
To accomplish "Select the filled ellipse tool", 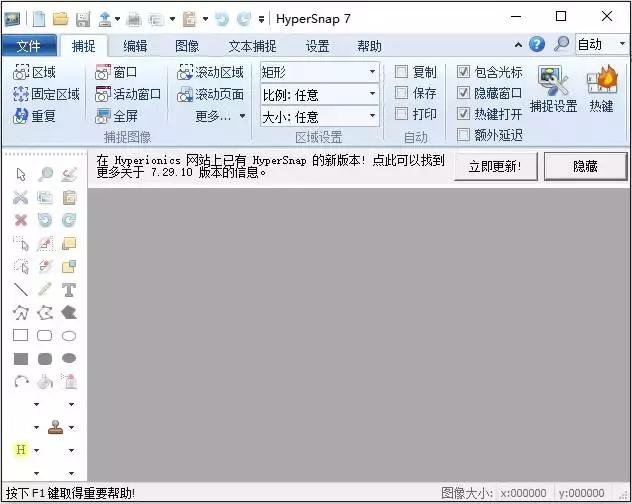I will (x=69, y=358).
